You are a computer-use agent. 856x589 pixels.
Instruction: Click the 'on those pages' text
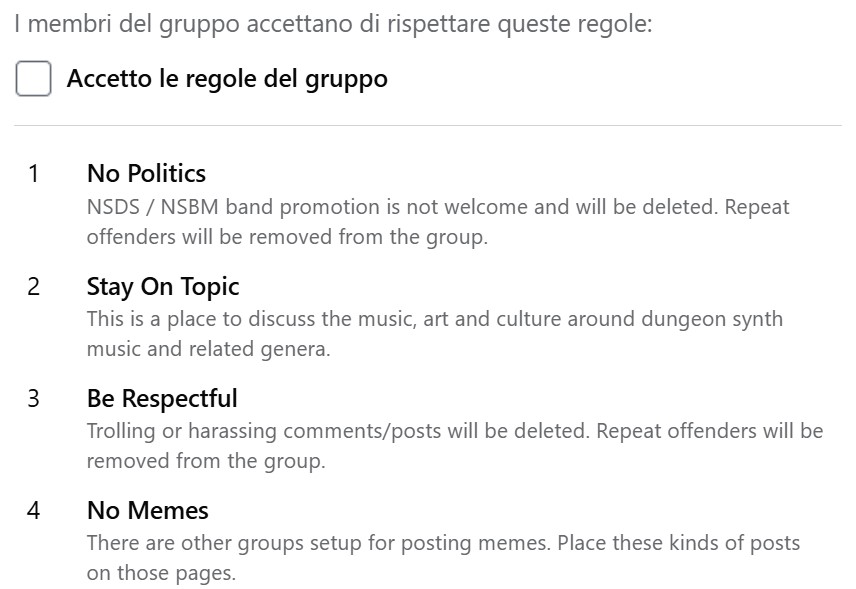[x=160, y=574]
